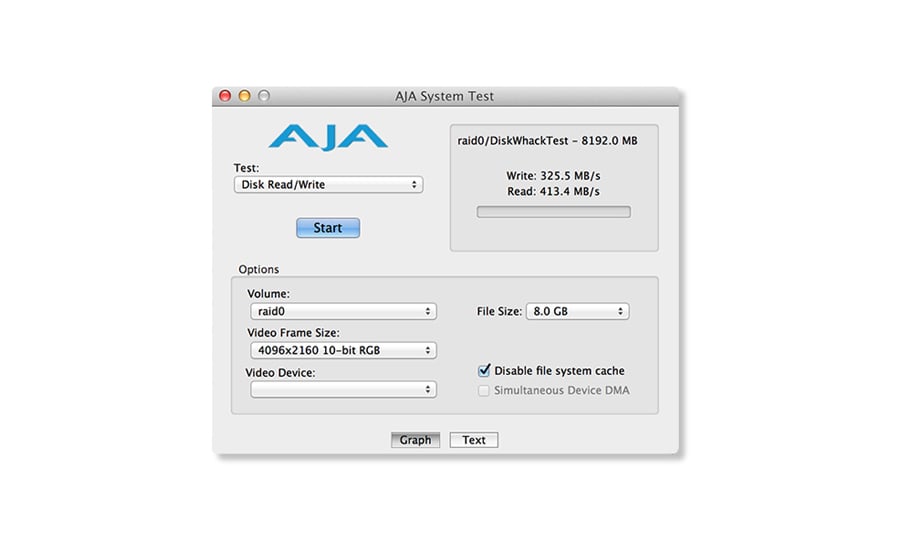Open the Volume dropdown set to raid0
The image size is (900, 550).
(x=343, y=311)
